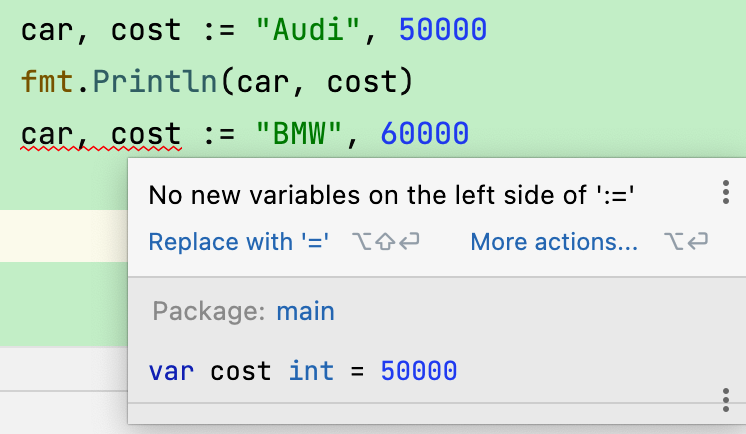Open the error tooltip's three-dot options menu
This screenshot has height=434, width=746.
[x=726, y=192]
